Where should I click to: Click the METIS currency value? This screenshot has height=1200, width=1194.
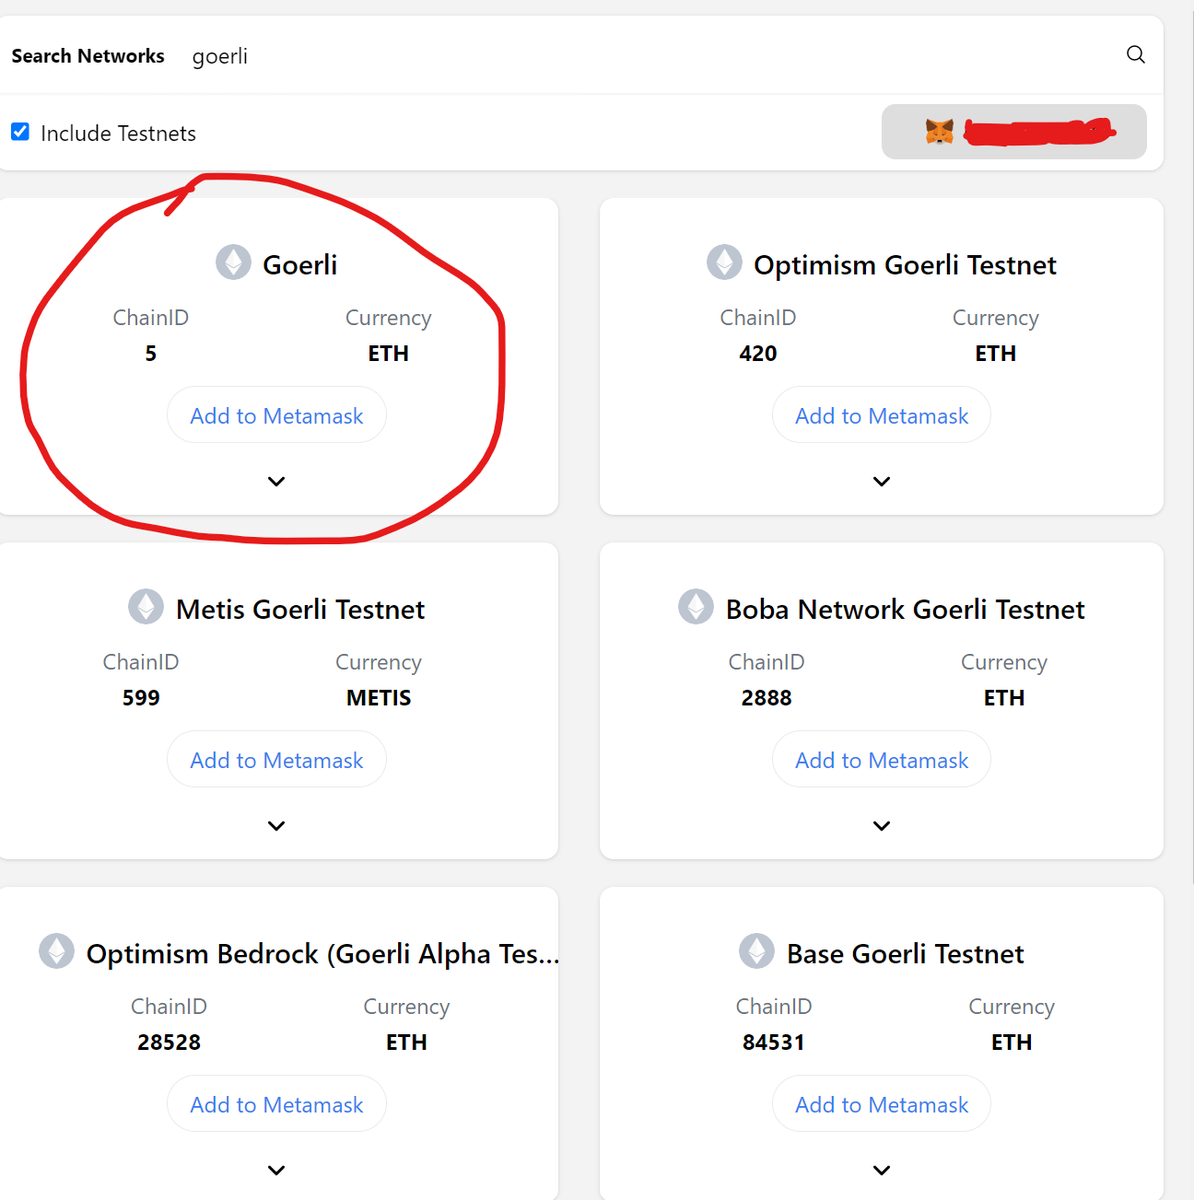[379, 698]
